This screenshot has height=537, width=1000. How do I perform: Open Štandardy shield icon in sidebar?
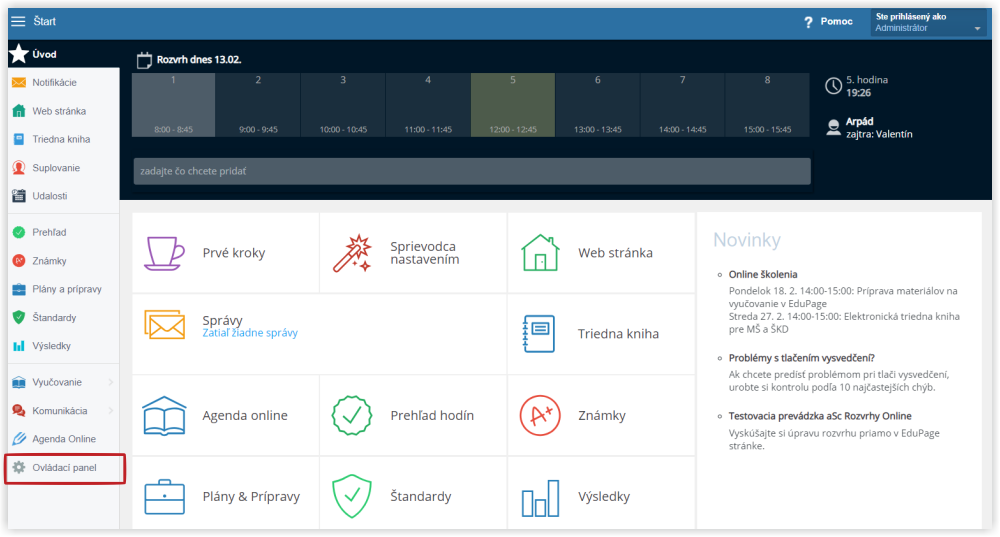[x=19, y=318]
